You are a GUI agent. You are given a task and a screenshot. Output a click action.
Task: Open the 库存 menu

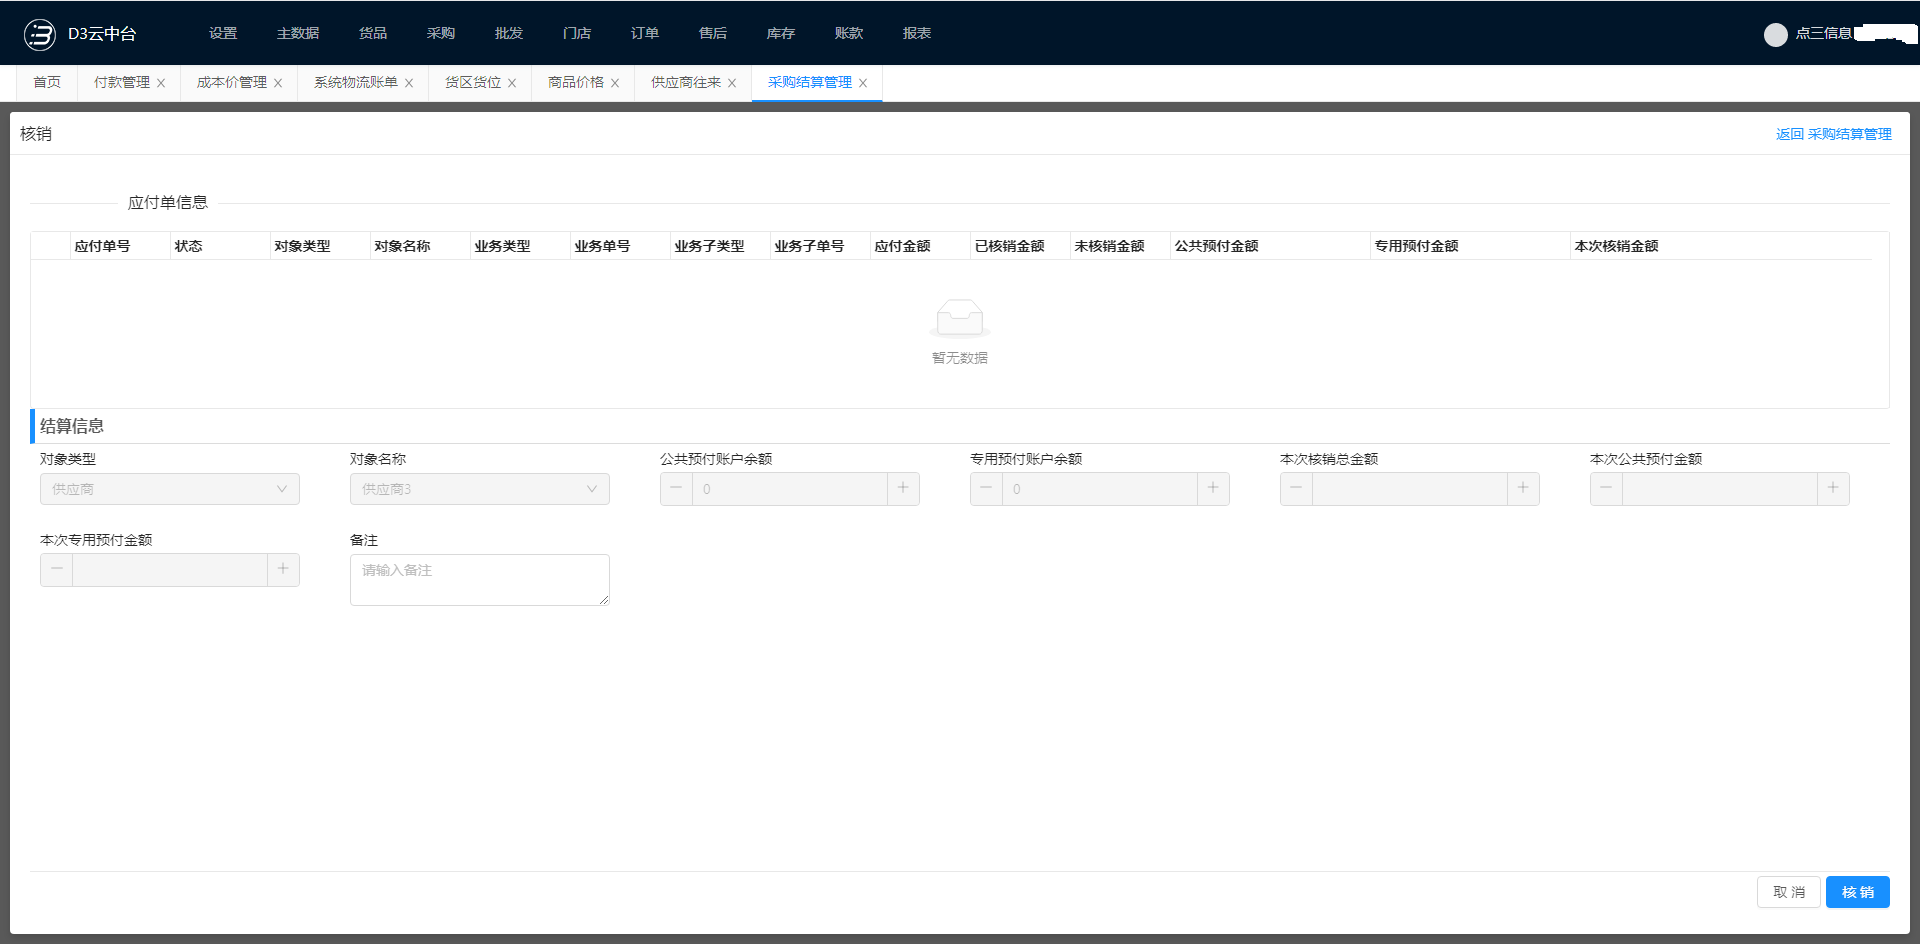[781, 33]
